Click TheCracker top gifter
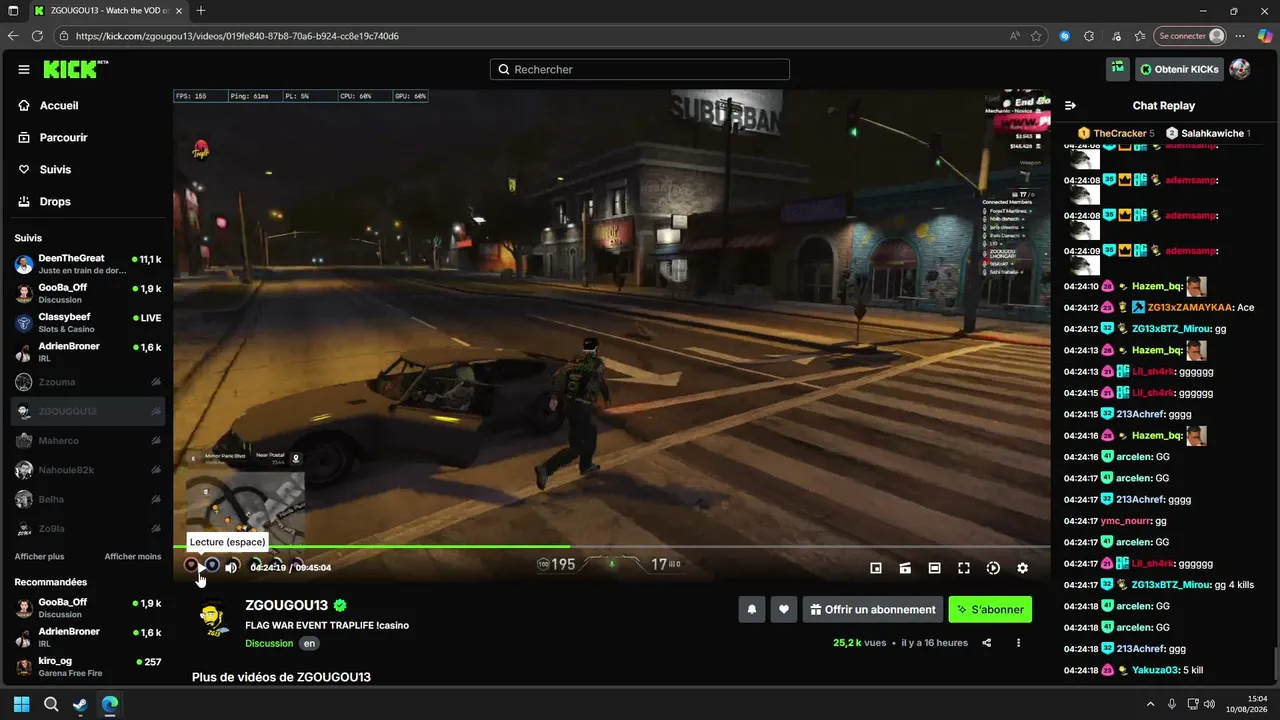This screenshot has height=720, width=1280. point(1120,133)
